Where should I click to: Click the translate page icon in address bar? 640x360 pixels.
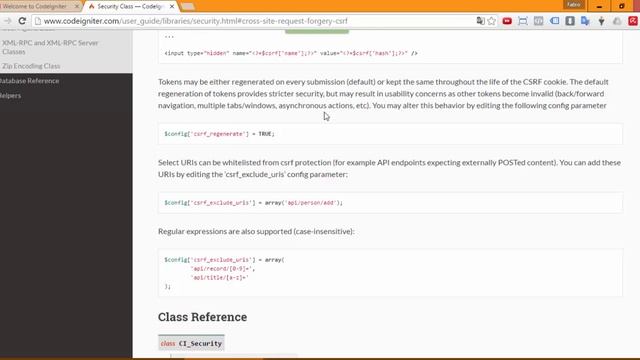coord(480,21)
